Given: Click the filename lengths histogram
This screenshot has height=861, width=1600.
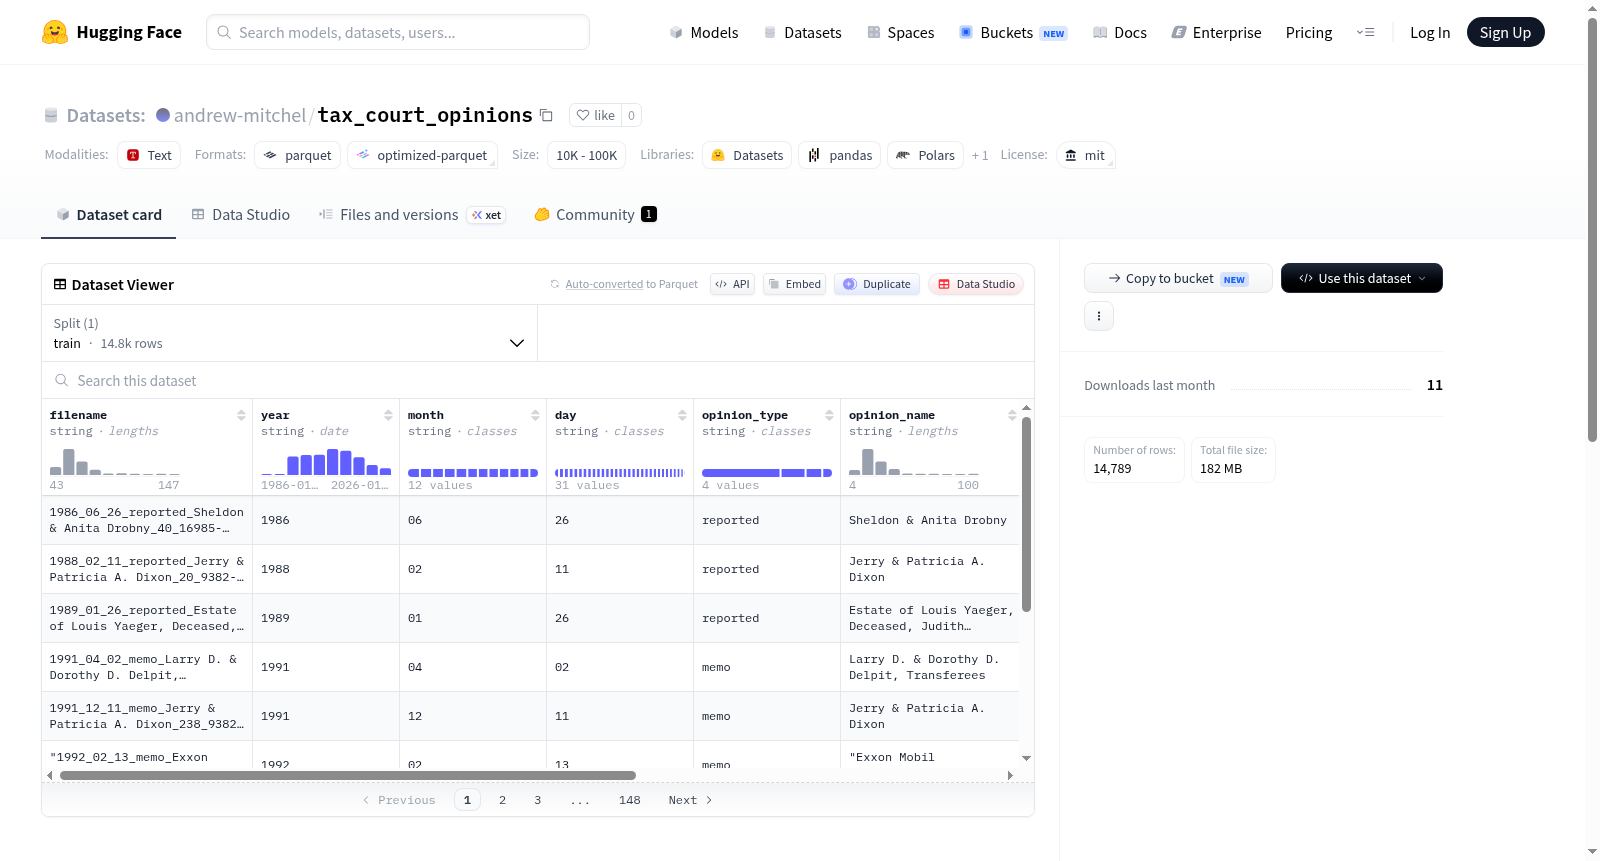Looking at the screenshot, I should click(x=115, y=462).
